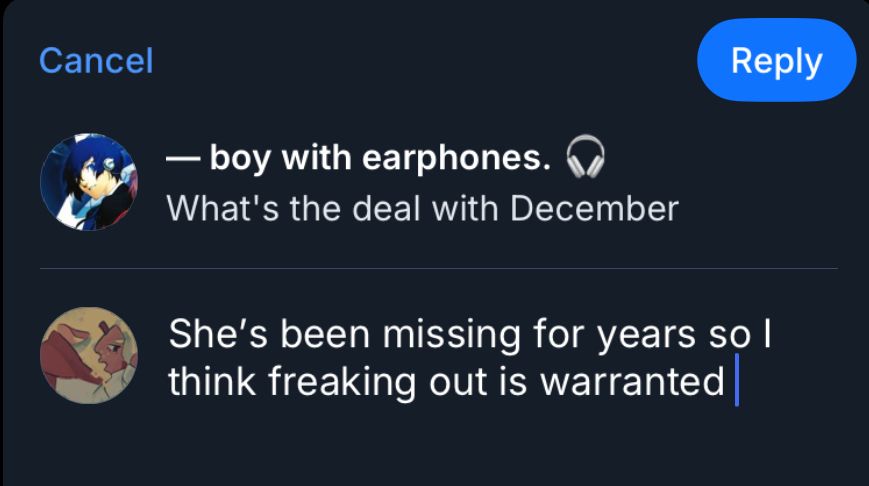Click the divider line between the posts
This screenshot has height=486, width=869.
(x=438, y=269)
